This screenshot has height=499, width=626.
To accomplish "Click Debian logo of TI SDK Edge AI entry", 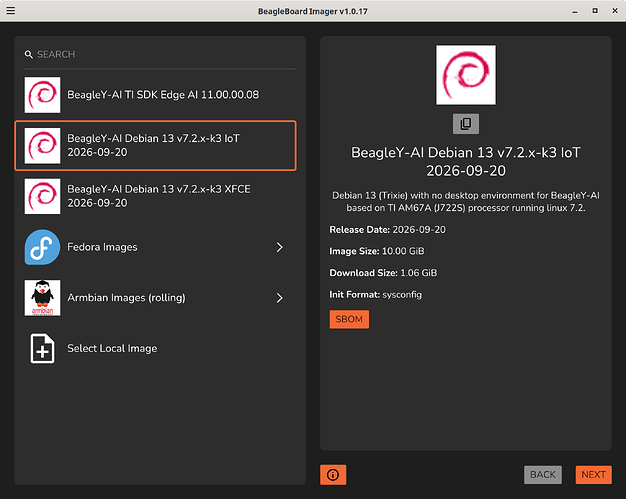I will [42, 95].
